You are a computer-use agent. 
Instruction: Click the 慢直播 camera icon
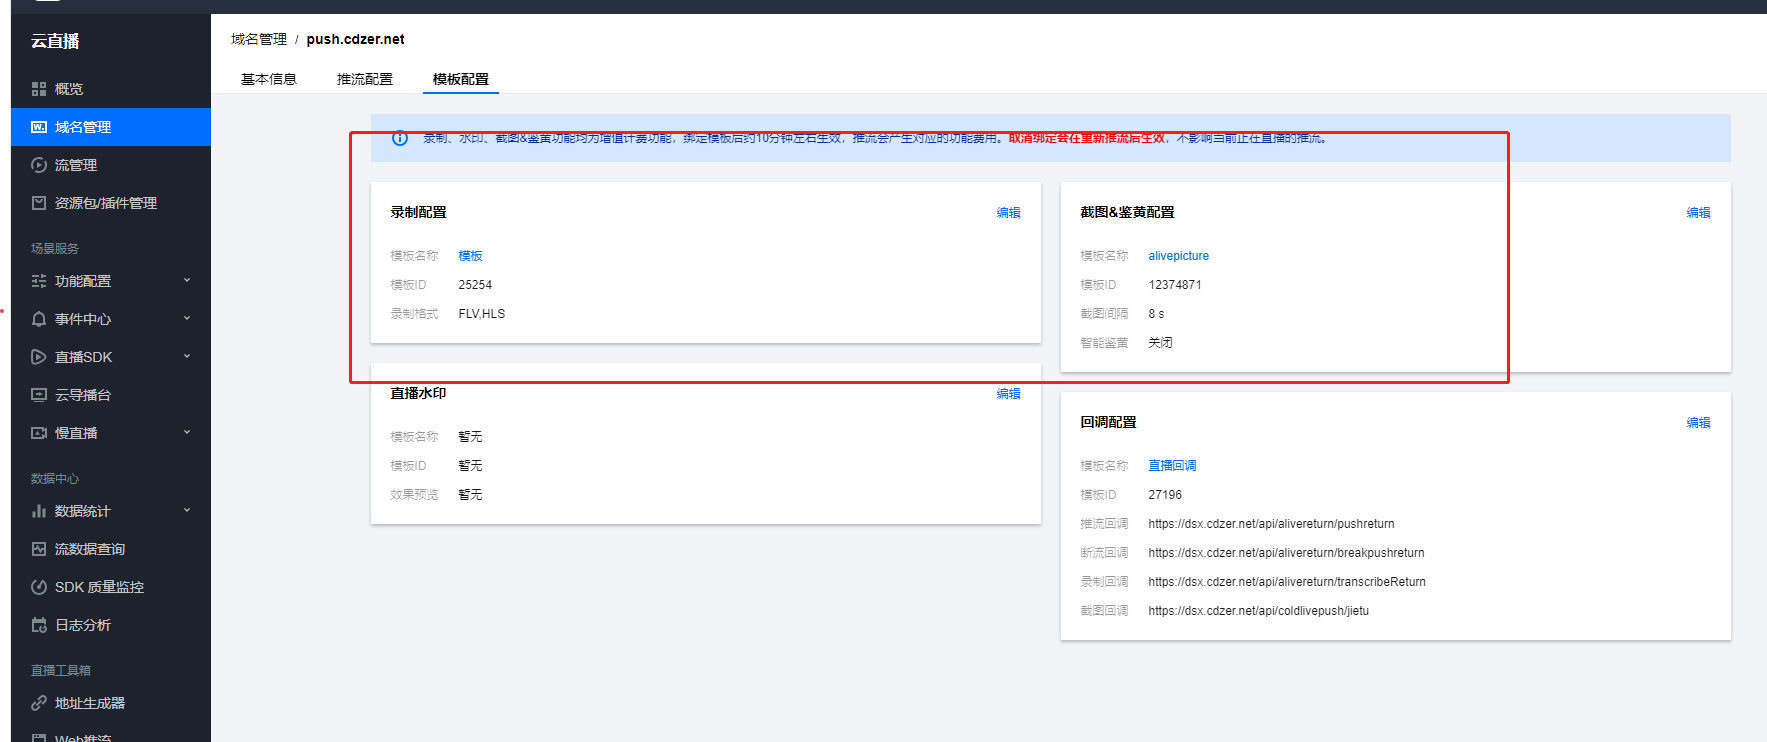click(39, 433)
